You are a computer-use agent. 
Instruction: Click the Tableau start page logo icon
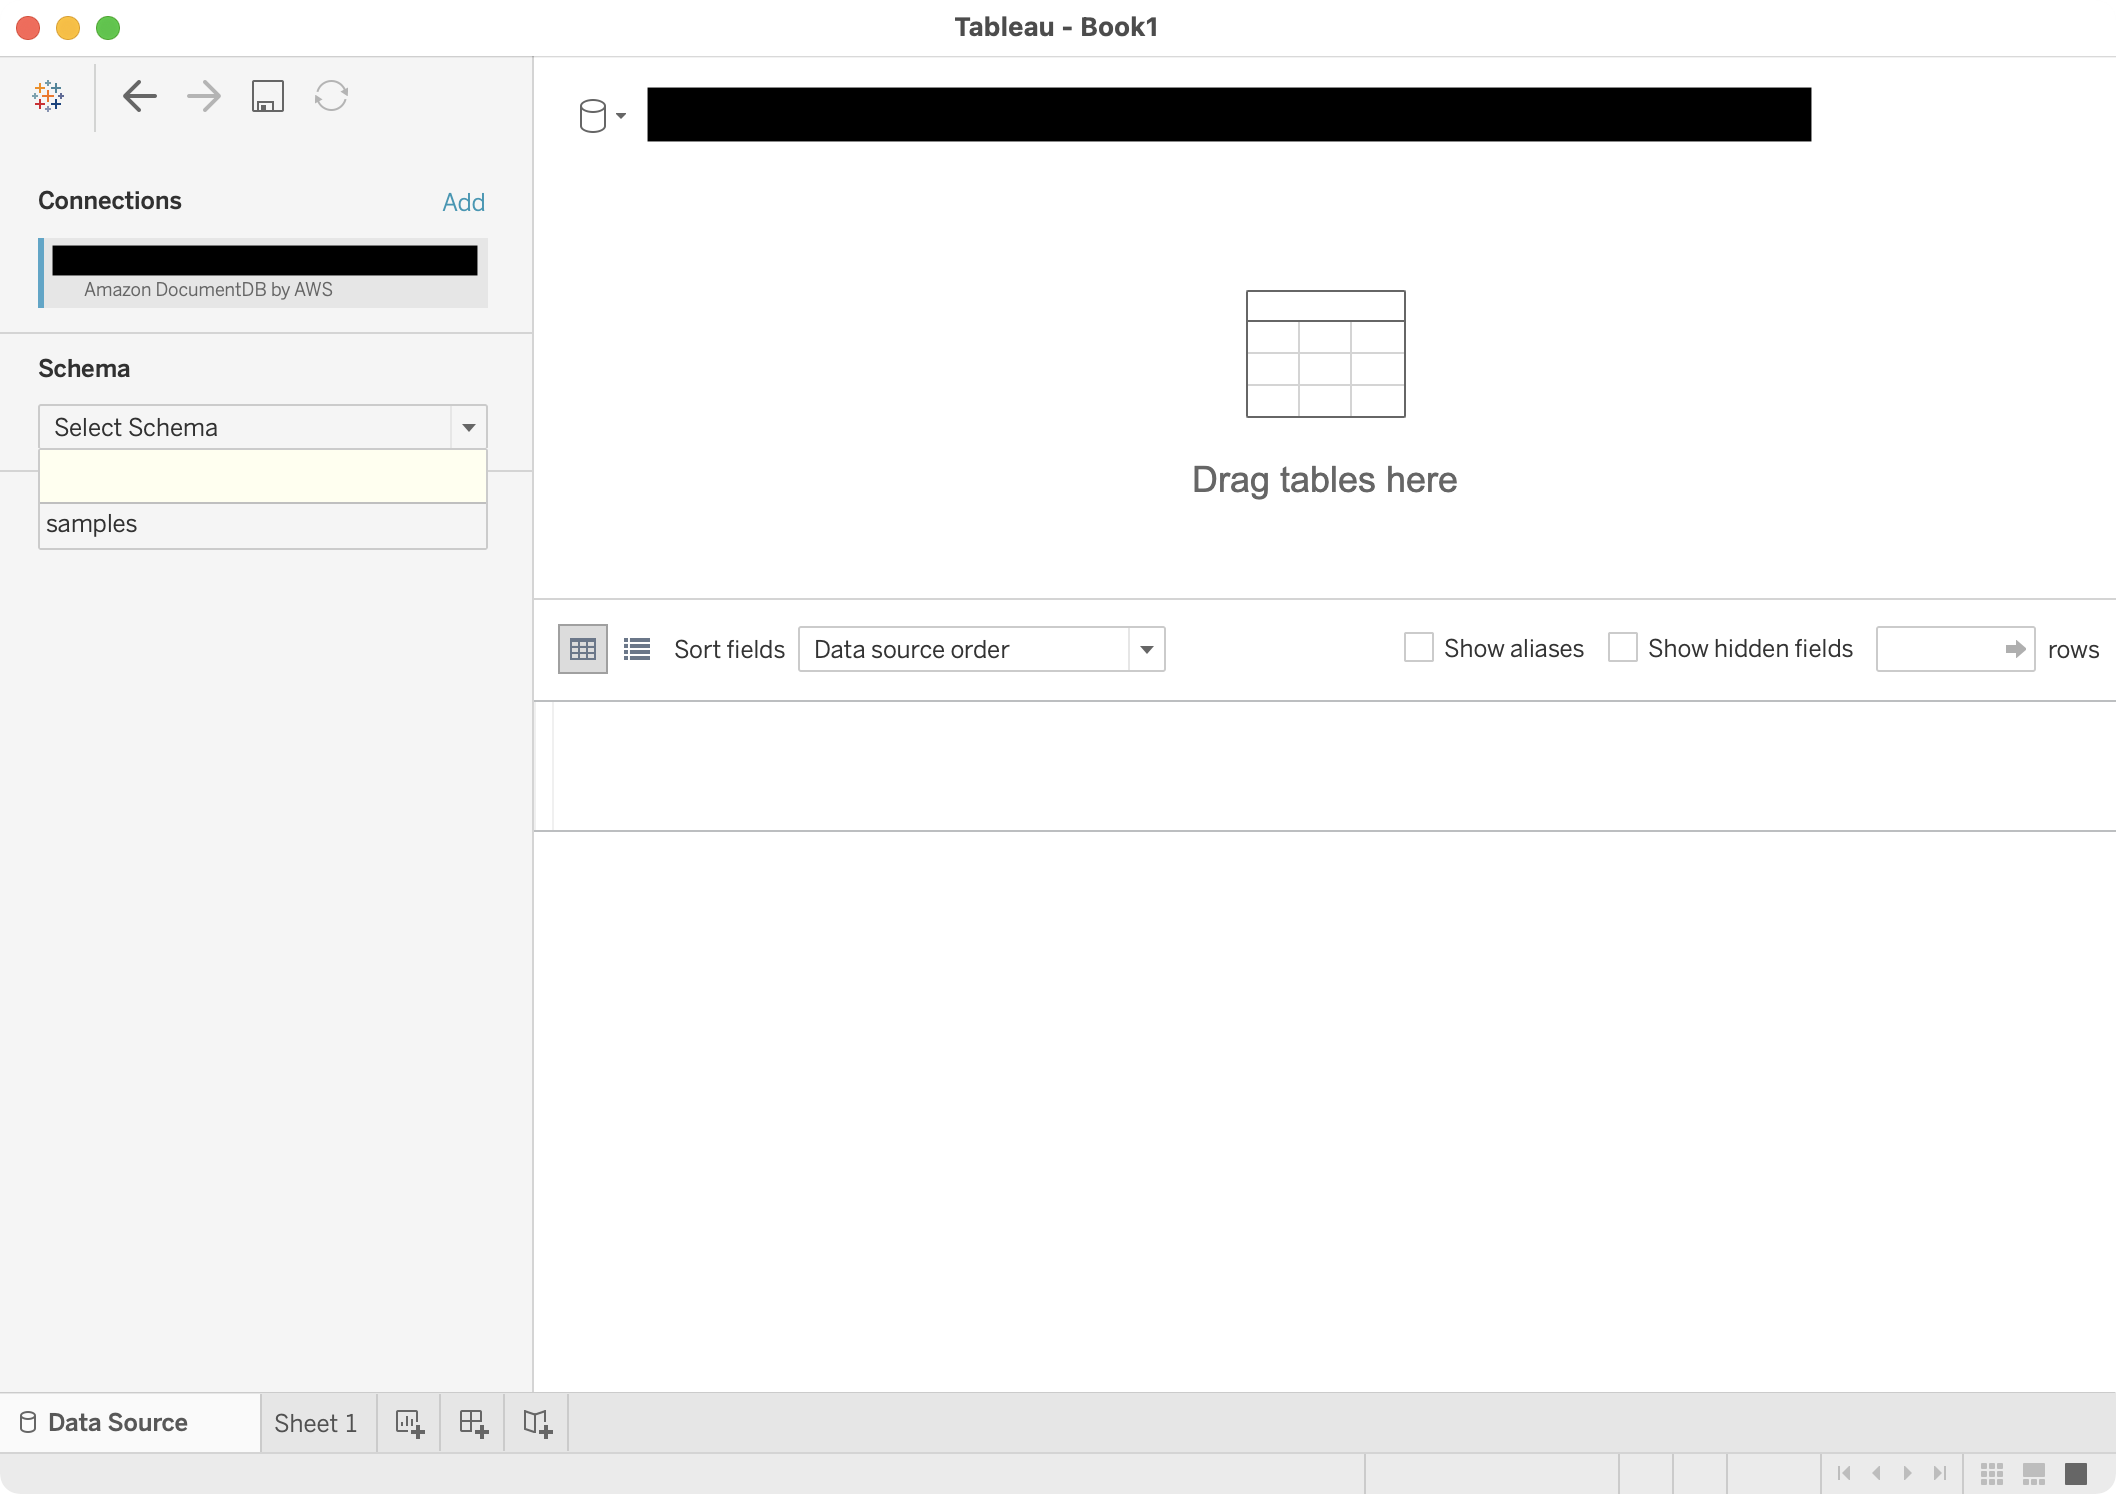pos(48,96)
